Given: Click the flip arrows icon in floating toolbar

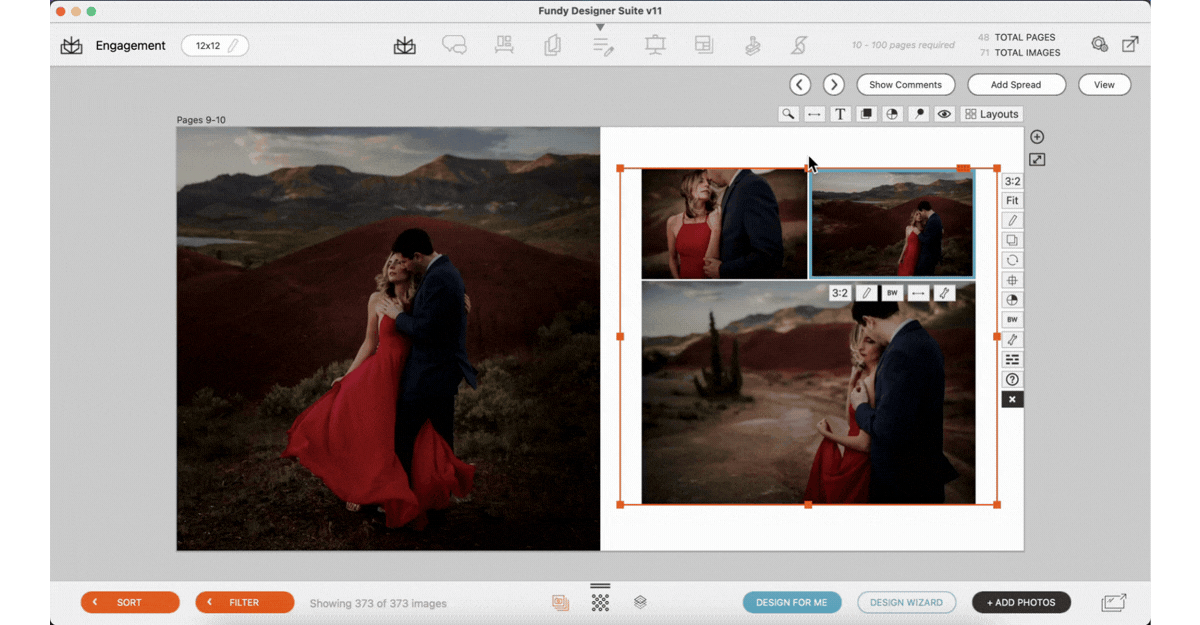Looking at the screenshot, I should 918,293.
